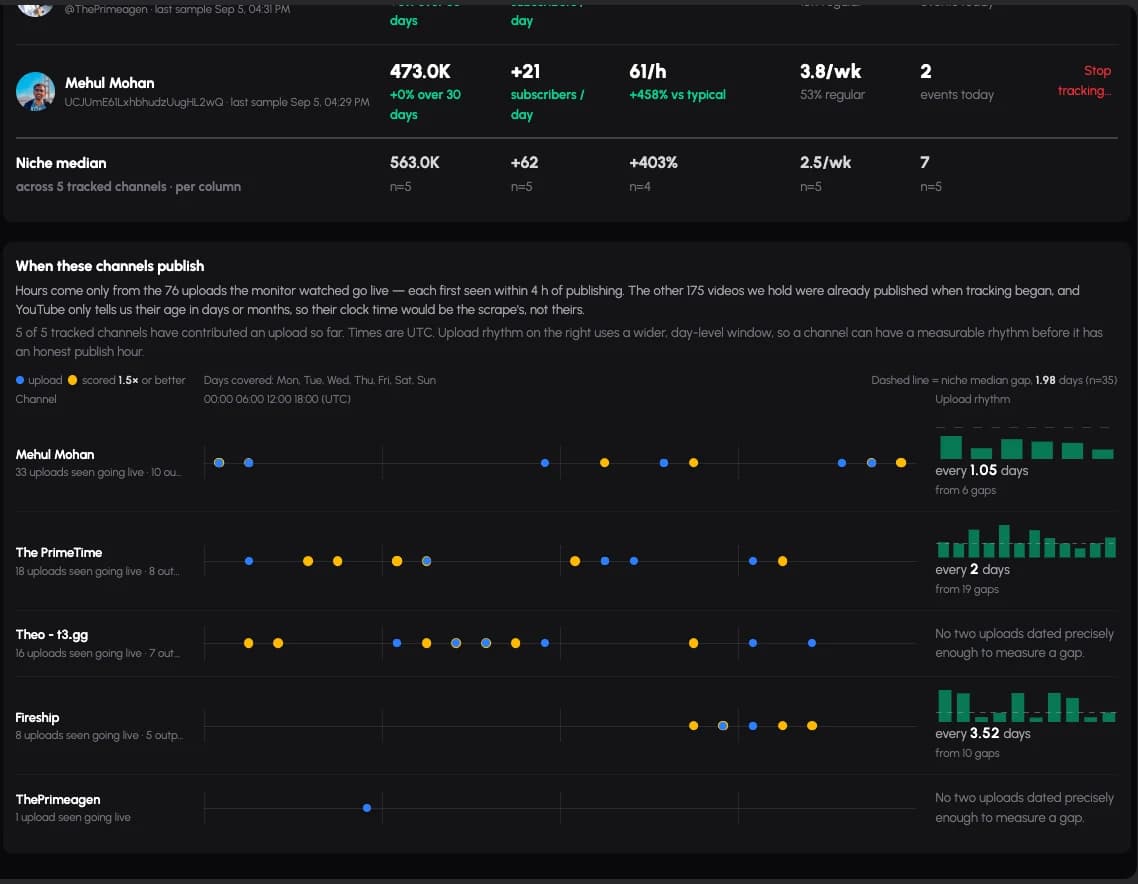Click the from 6 gaps label
This screenshot has width=1138, height=884.
point(965,490)
